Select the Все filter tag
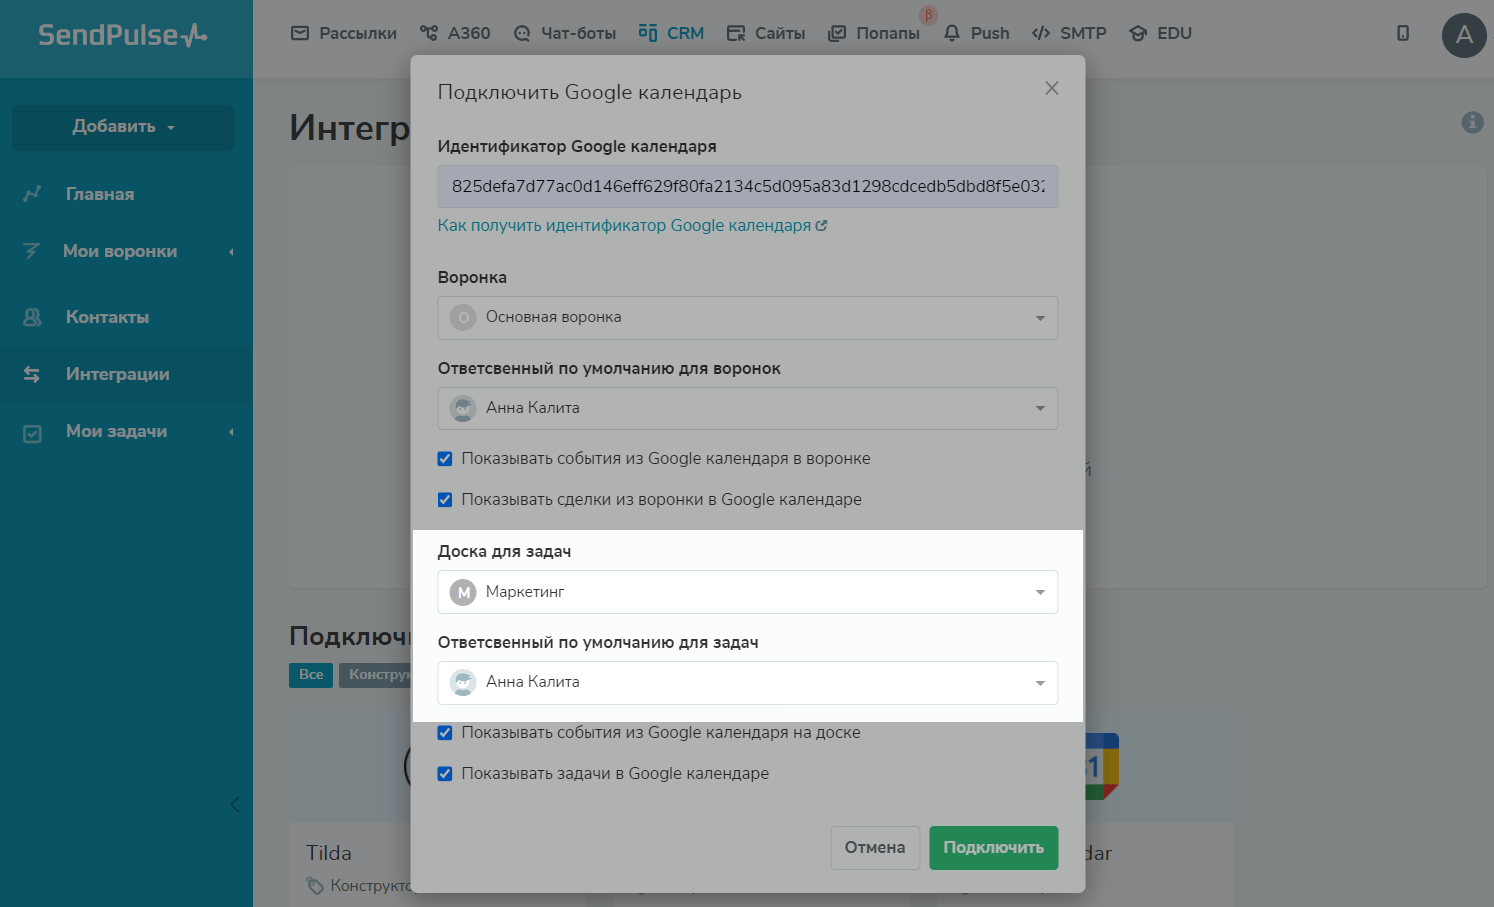This screenshot has width=1494, height=907. click(x=311, y=675)
